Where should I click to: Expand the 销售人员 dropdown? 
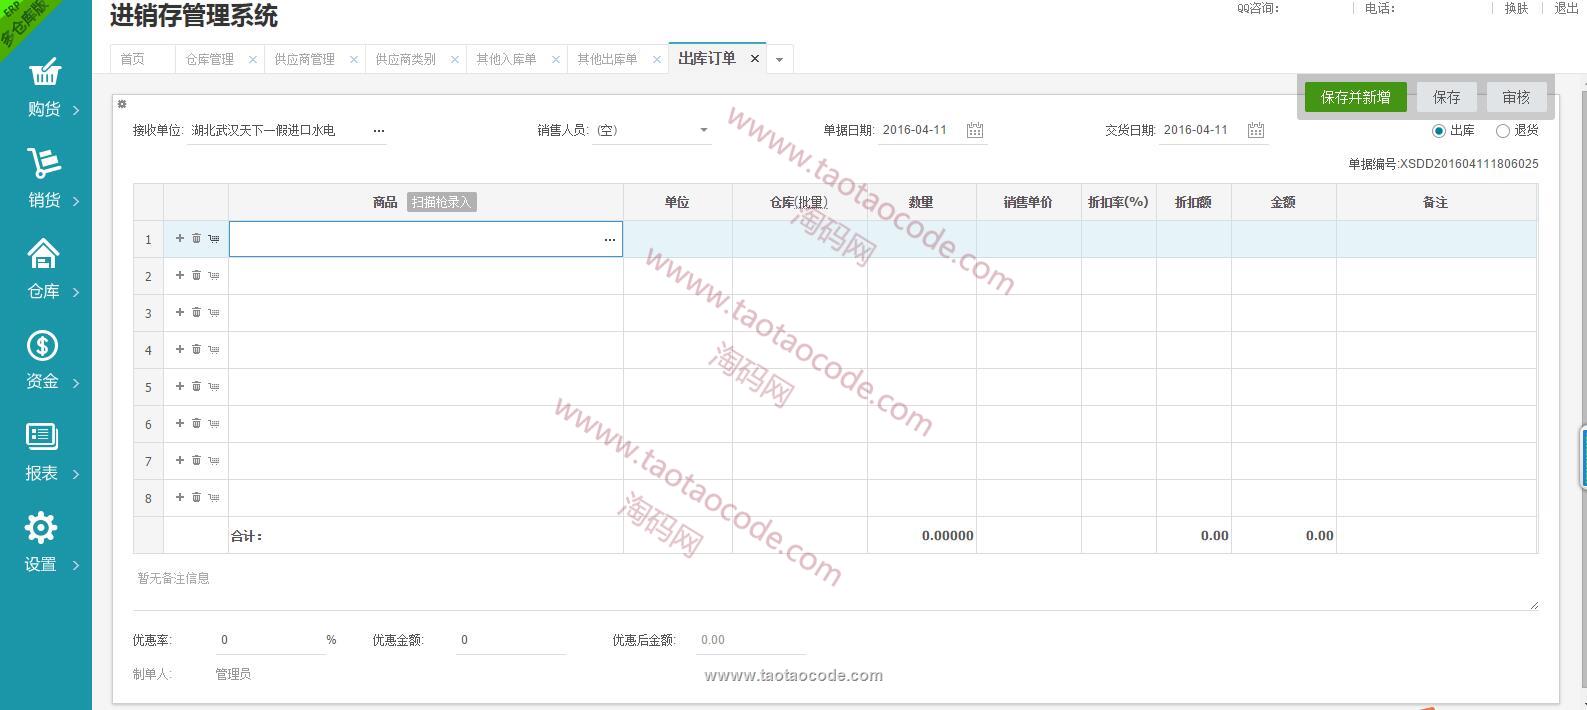pos(703,130)
